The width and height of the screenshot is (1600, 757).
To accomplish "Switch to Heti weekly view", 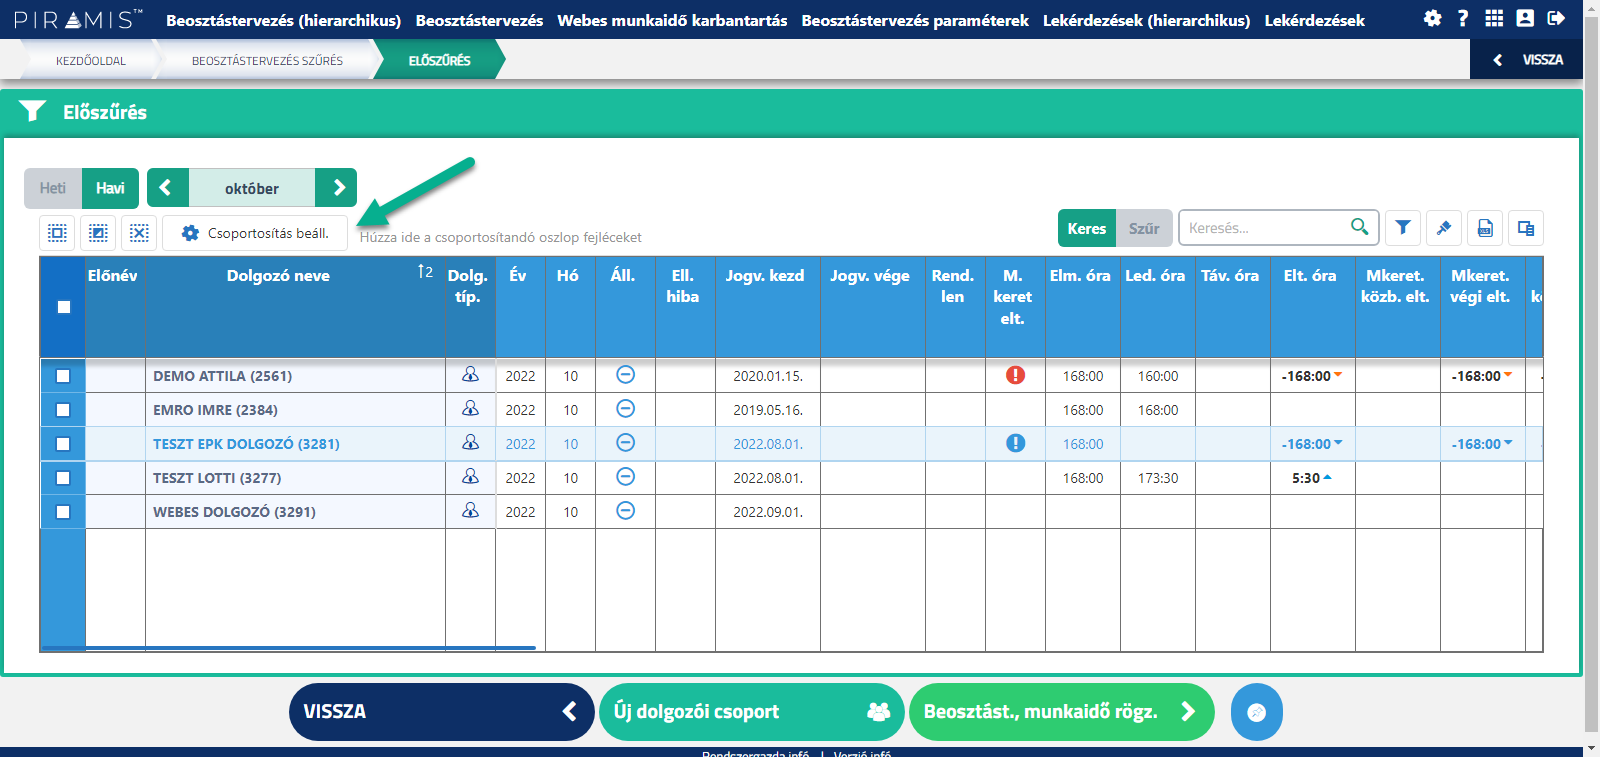I will pos(53,188).
